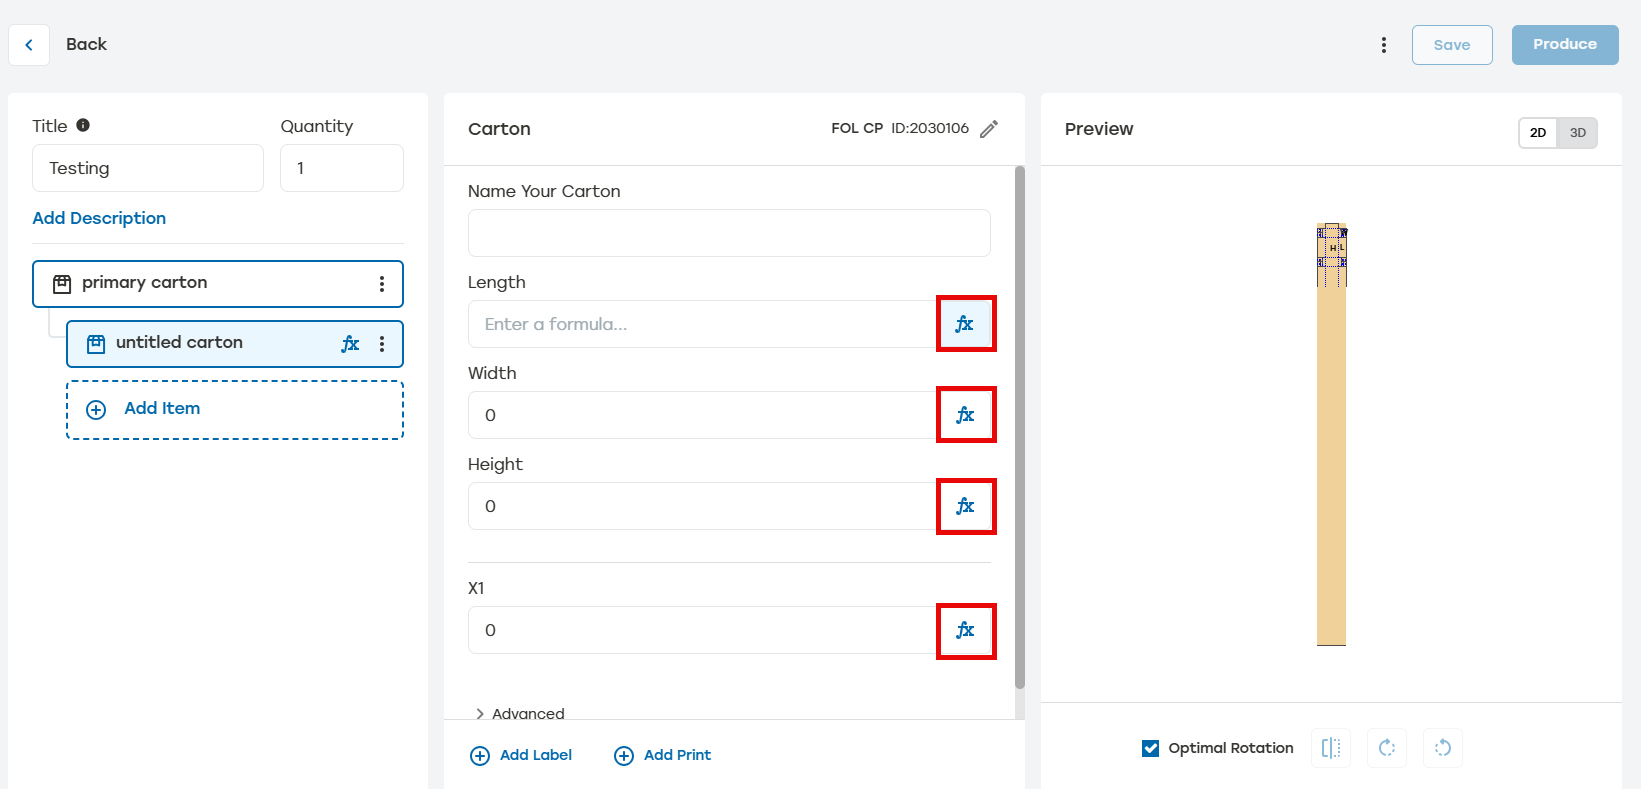Rotate preview counterclockwise

(x=1443, y=748)
